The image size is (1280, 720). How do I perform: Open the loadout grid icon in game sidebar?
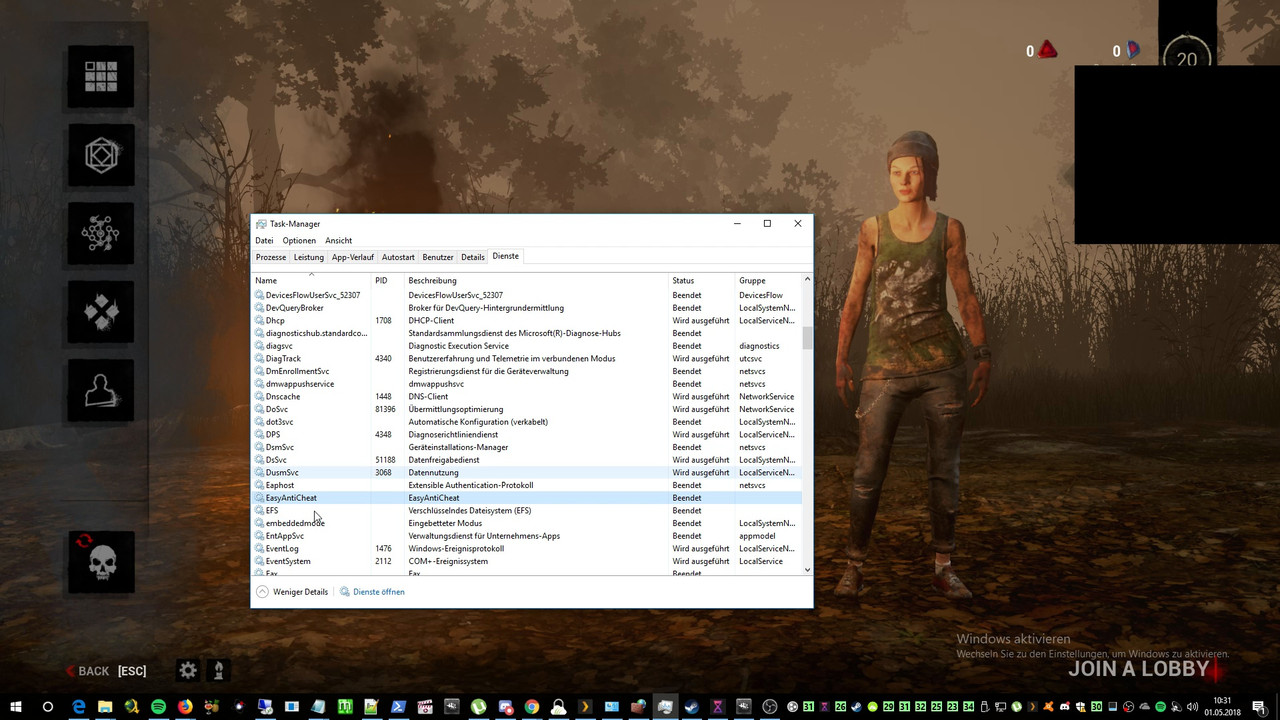pos(101,77)
